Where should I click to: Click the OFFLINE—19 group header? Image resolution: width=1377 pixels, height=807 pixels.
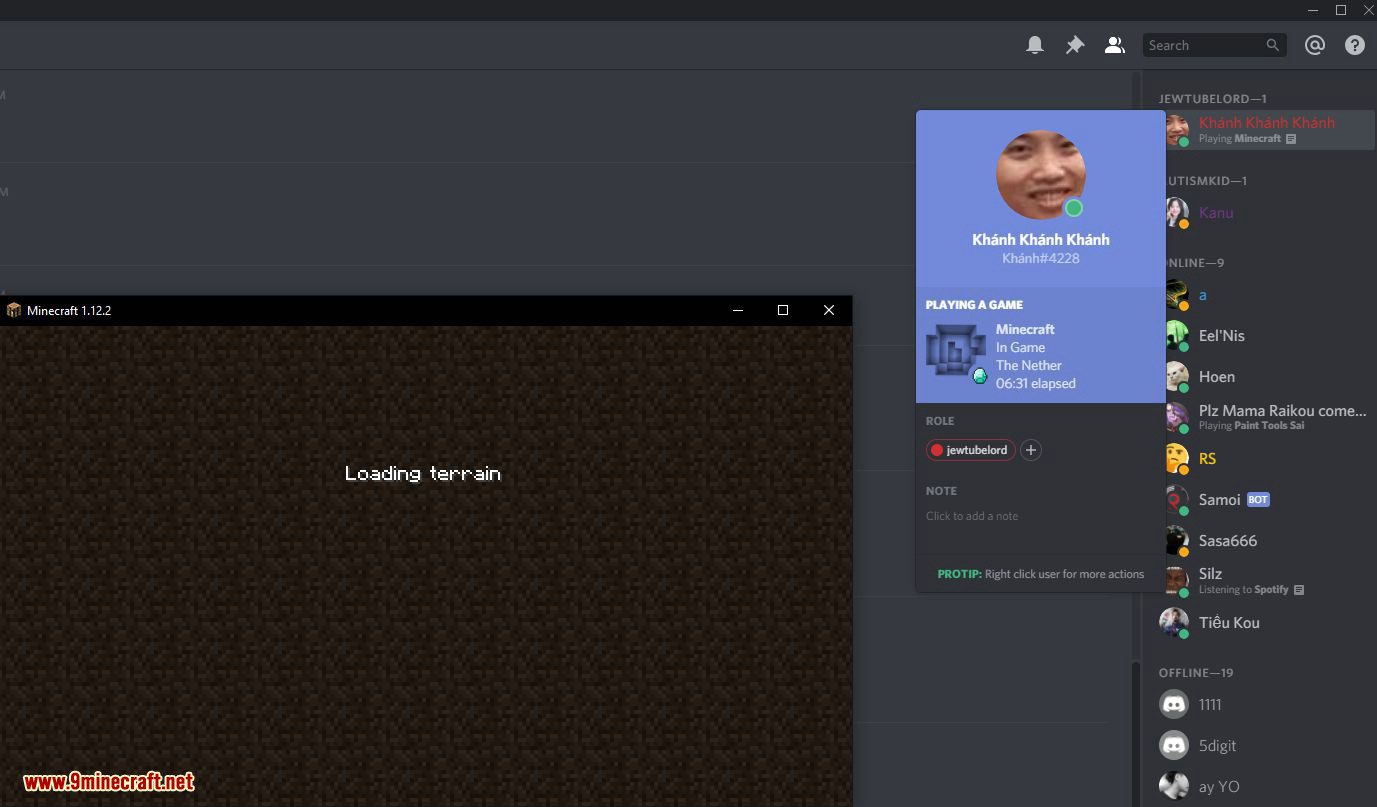pyautogui.click(x=1196, y=673)
